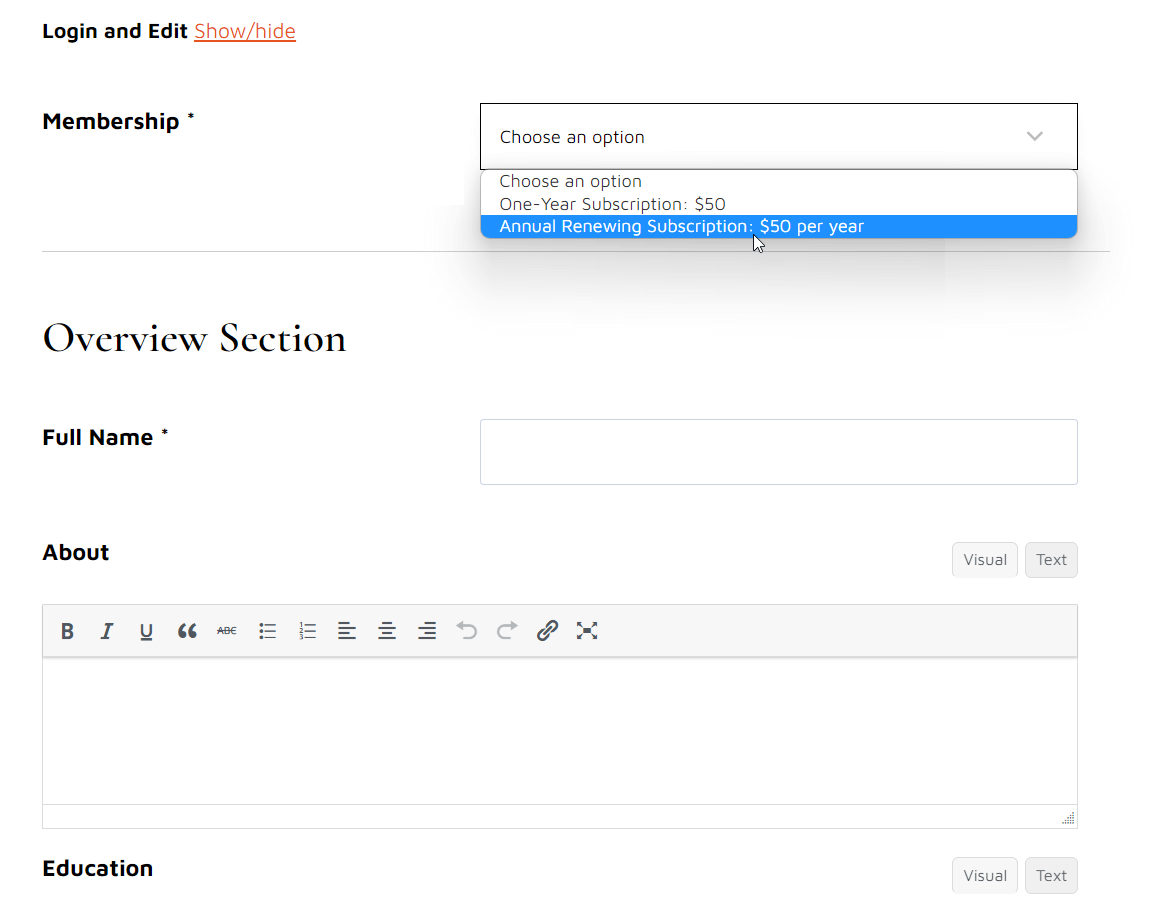Choose Annual Renewing Subscription option
Image resolution: width=1150 pixels, height=900 pixels.
point(681,227)
